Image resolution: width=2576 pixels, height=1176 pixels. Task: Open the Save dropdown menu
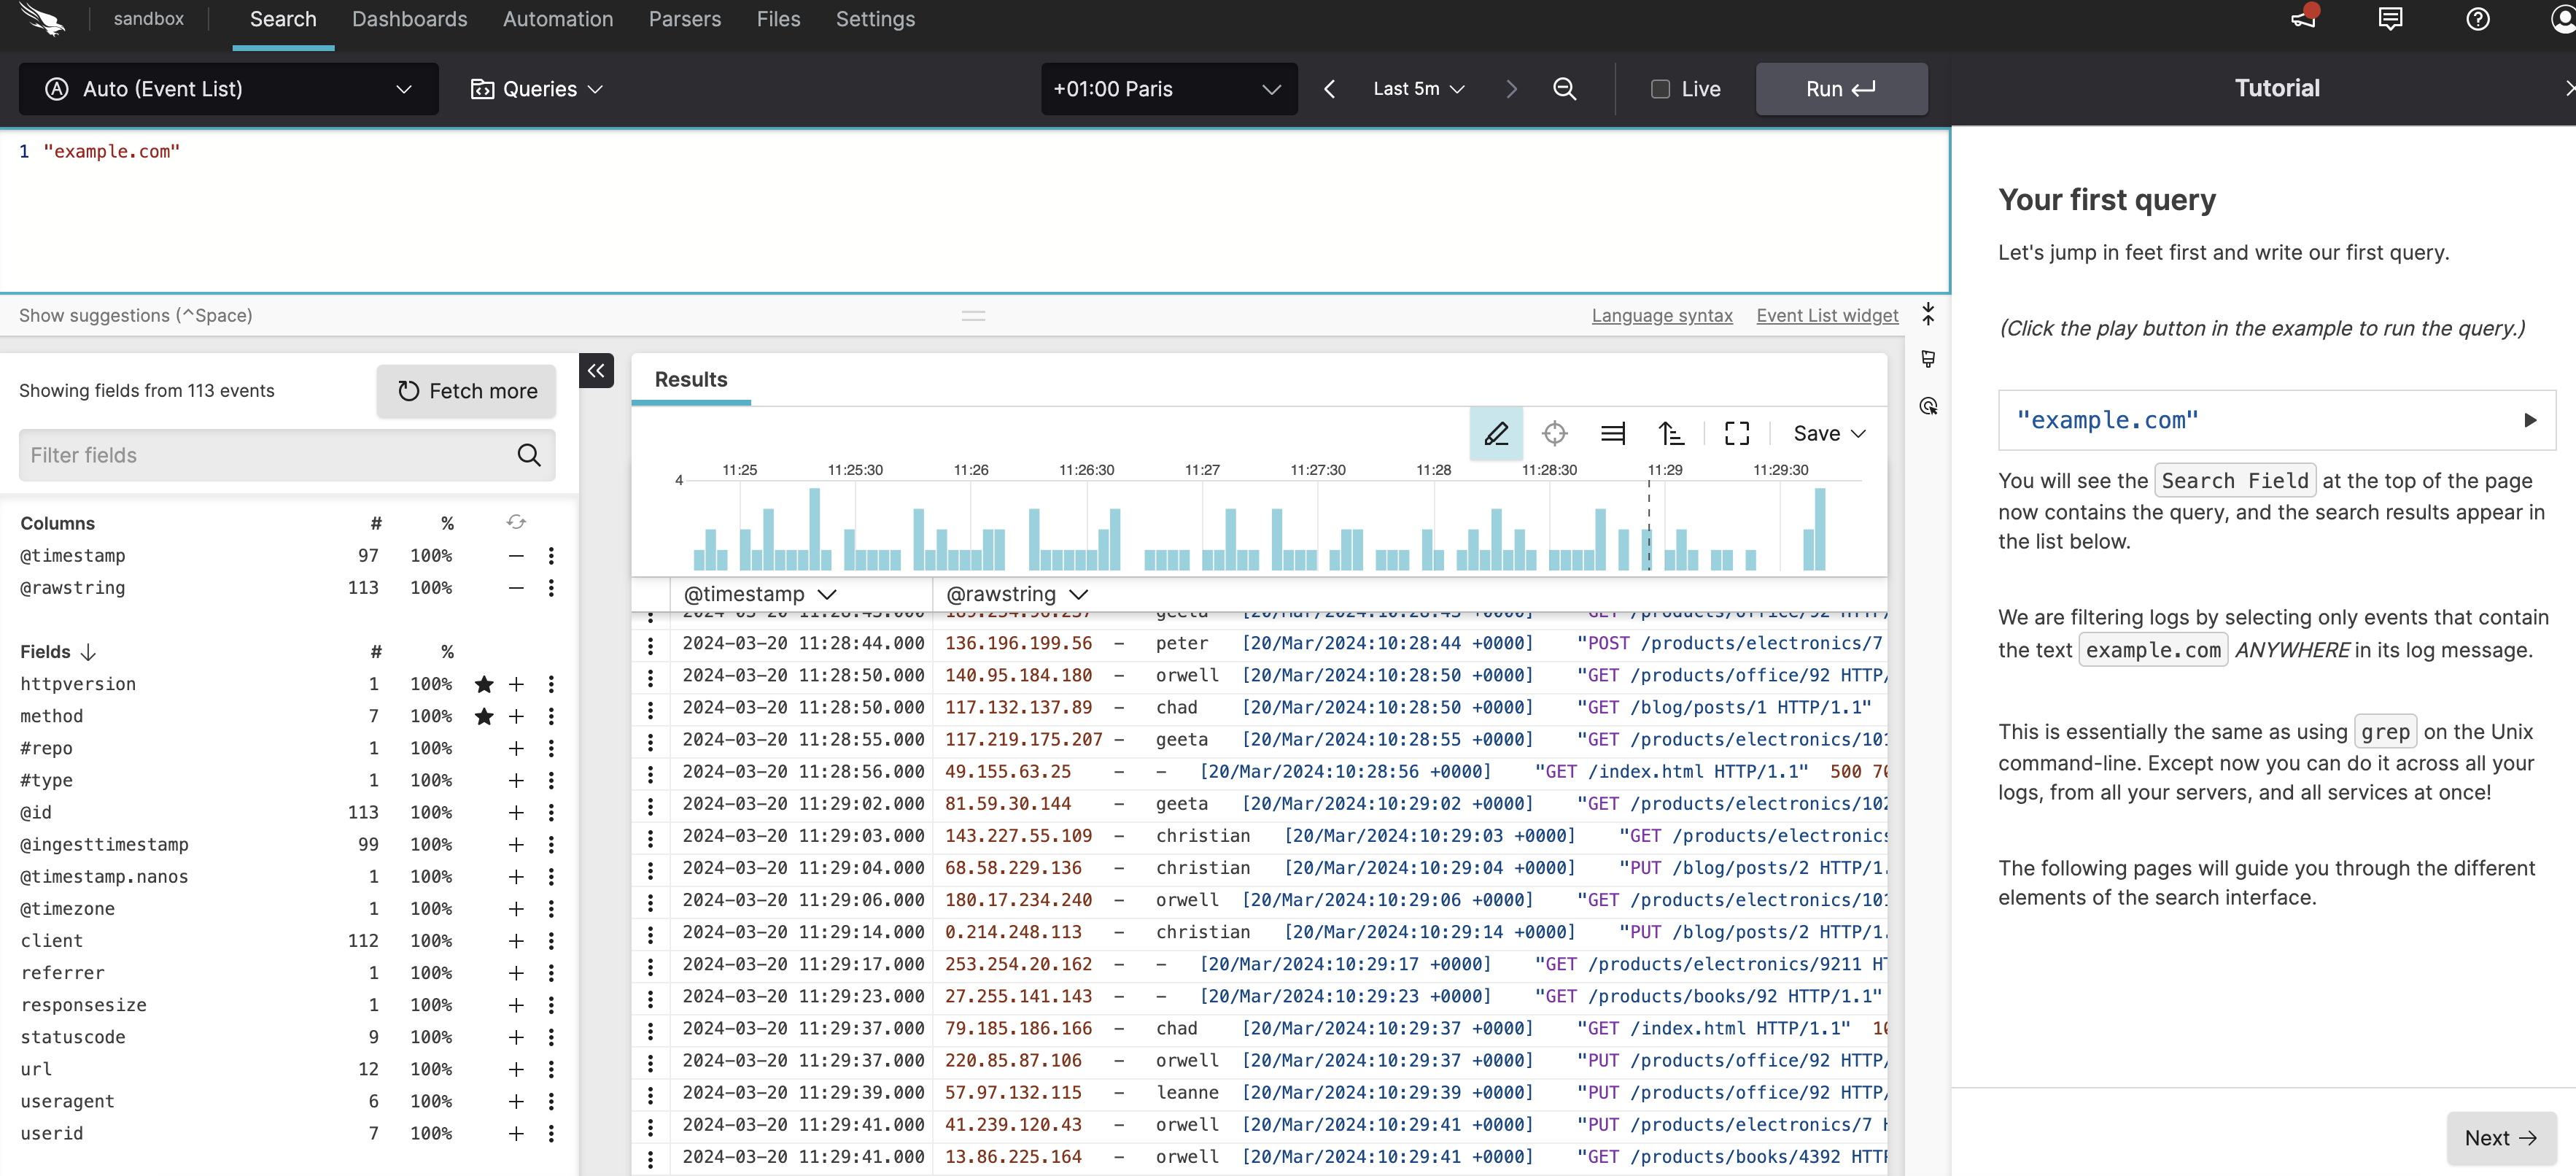[x=1828, y=434]
